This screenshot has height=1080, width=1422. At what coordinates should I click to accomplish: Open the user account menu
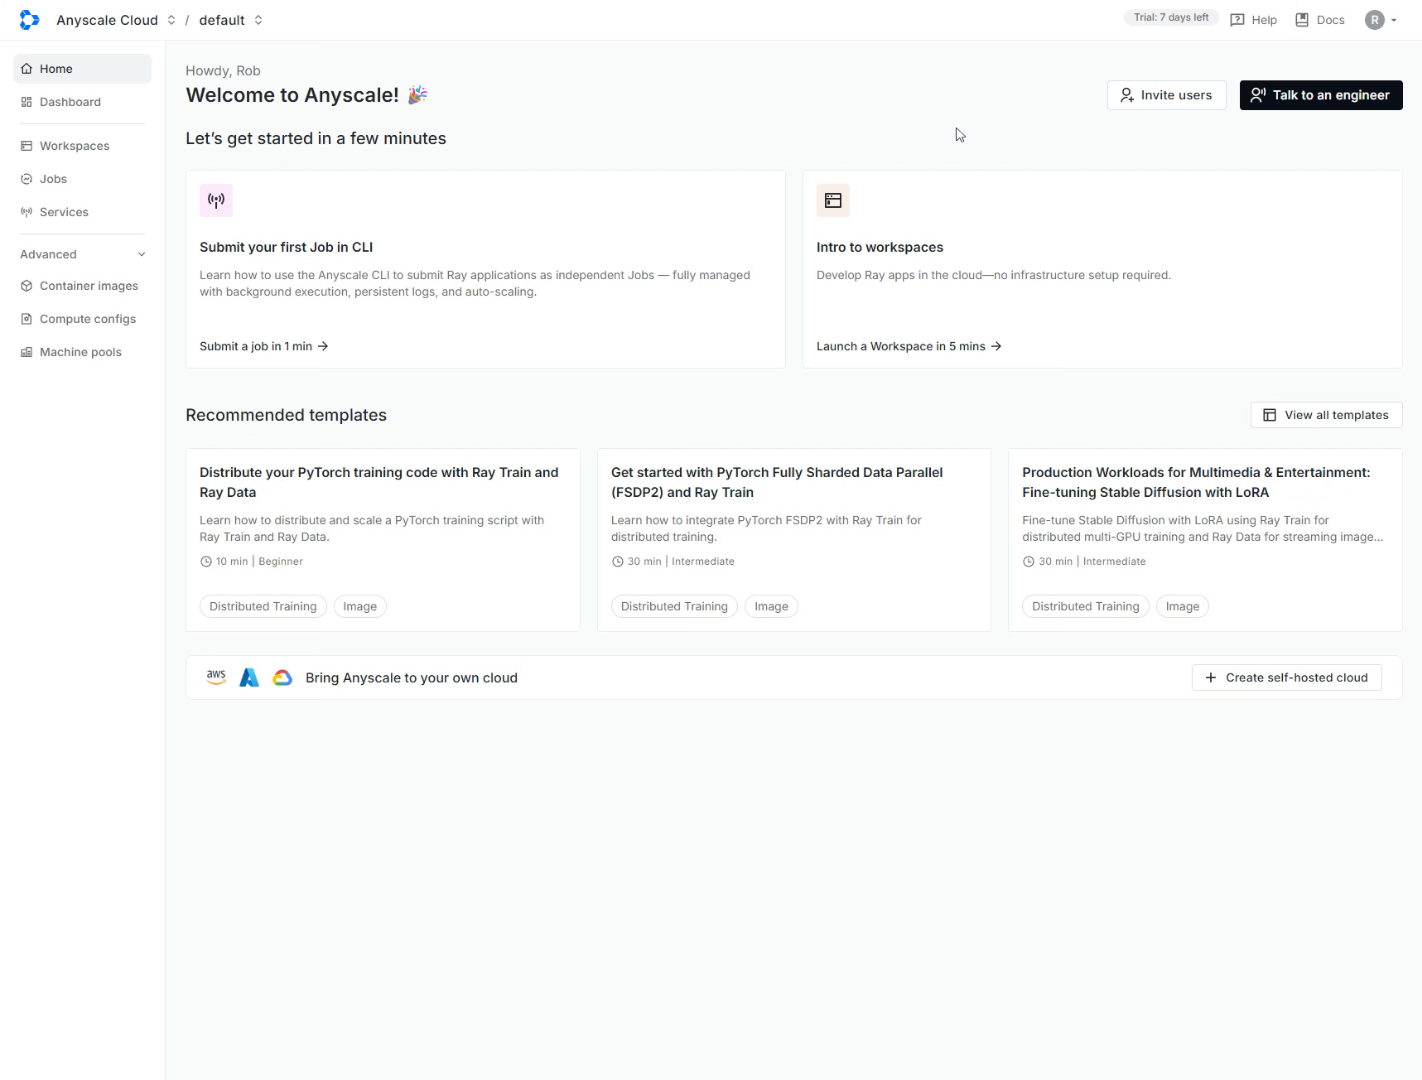(1381, 20)
